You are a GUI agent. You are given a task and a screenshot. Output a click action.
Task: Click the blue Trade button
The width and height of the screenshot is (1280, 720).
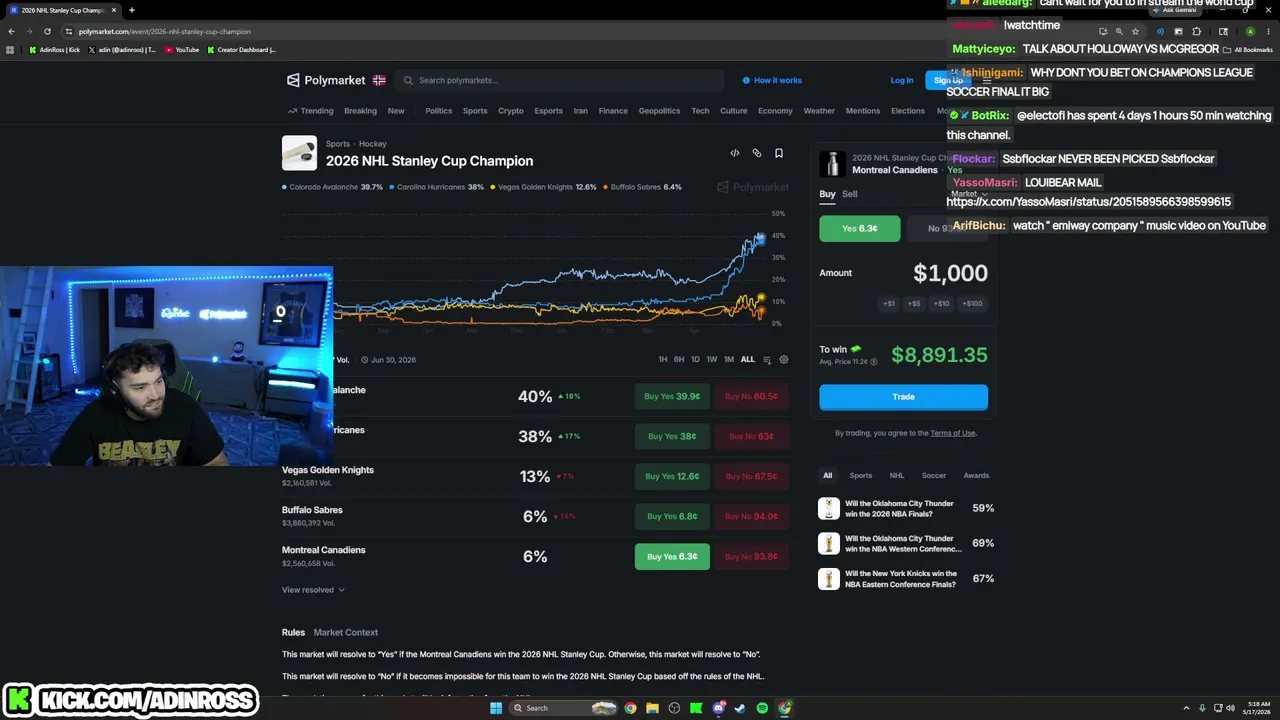tap(903, 397)
